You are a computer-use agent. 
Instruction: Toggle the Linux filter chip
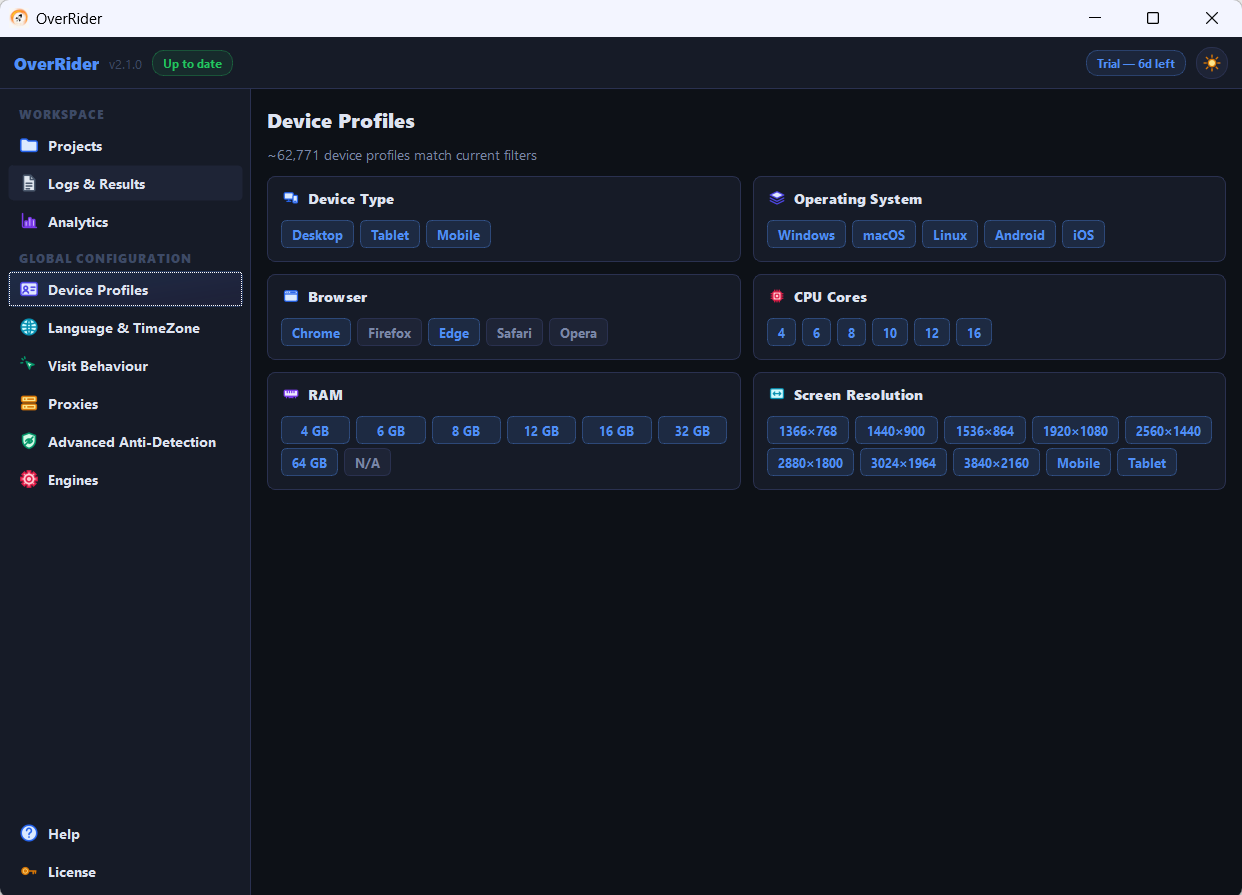pyautogui.click(x=950, y=235)
